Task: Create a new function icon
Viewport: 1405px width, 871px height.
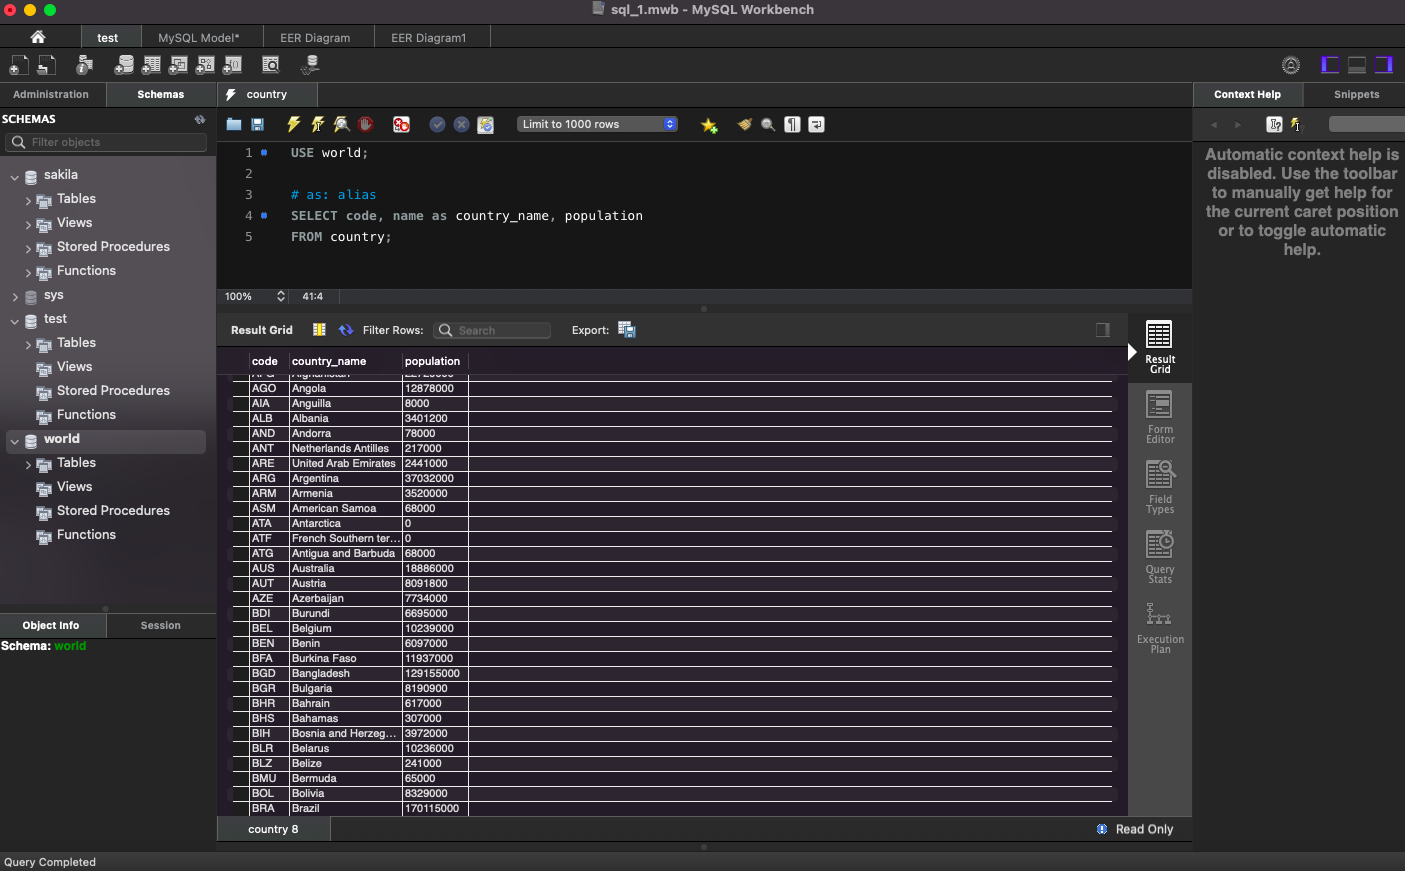Action: [232, 65]
